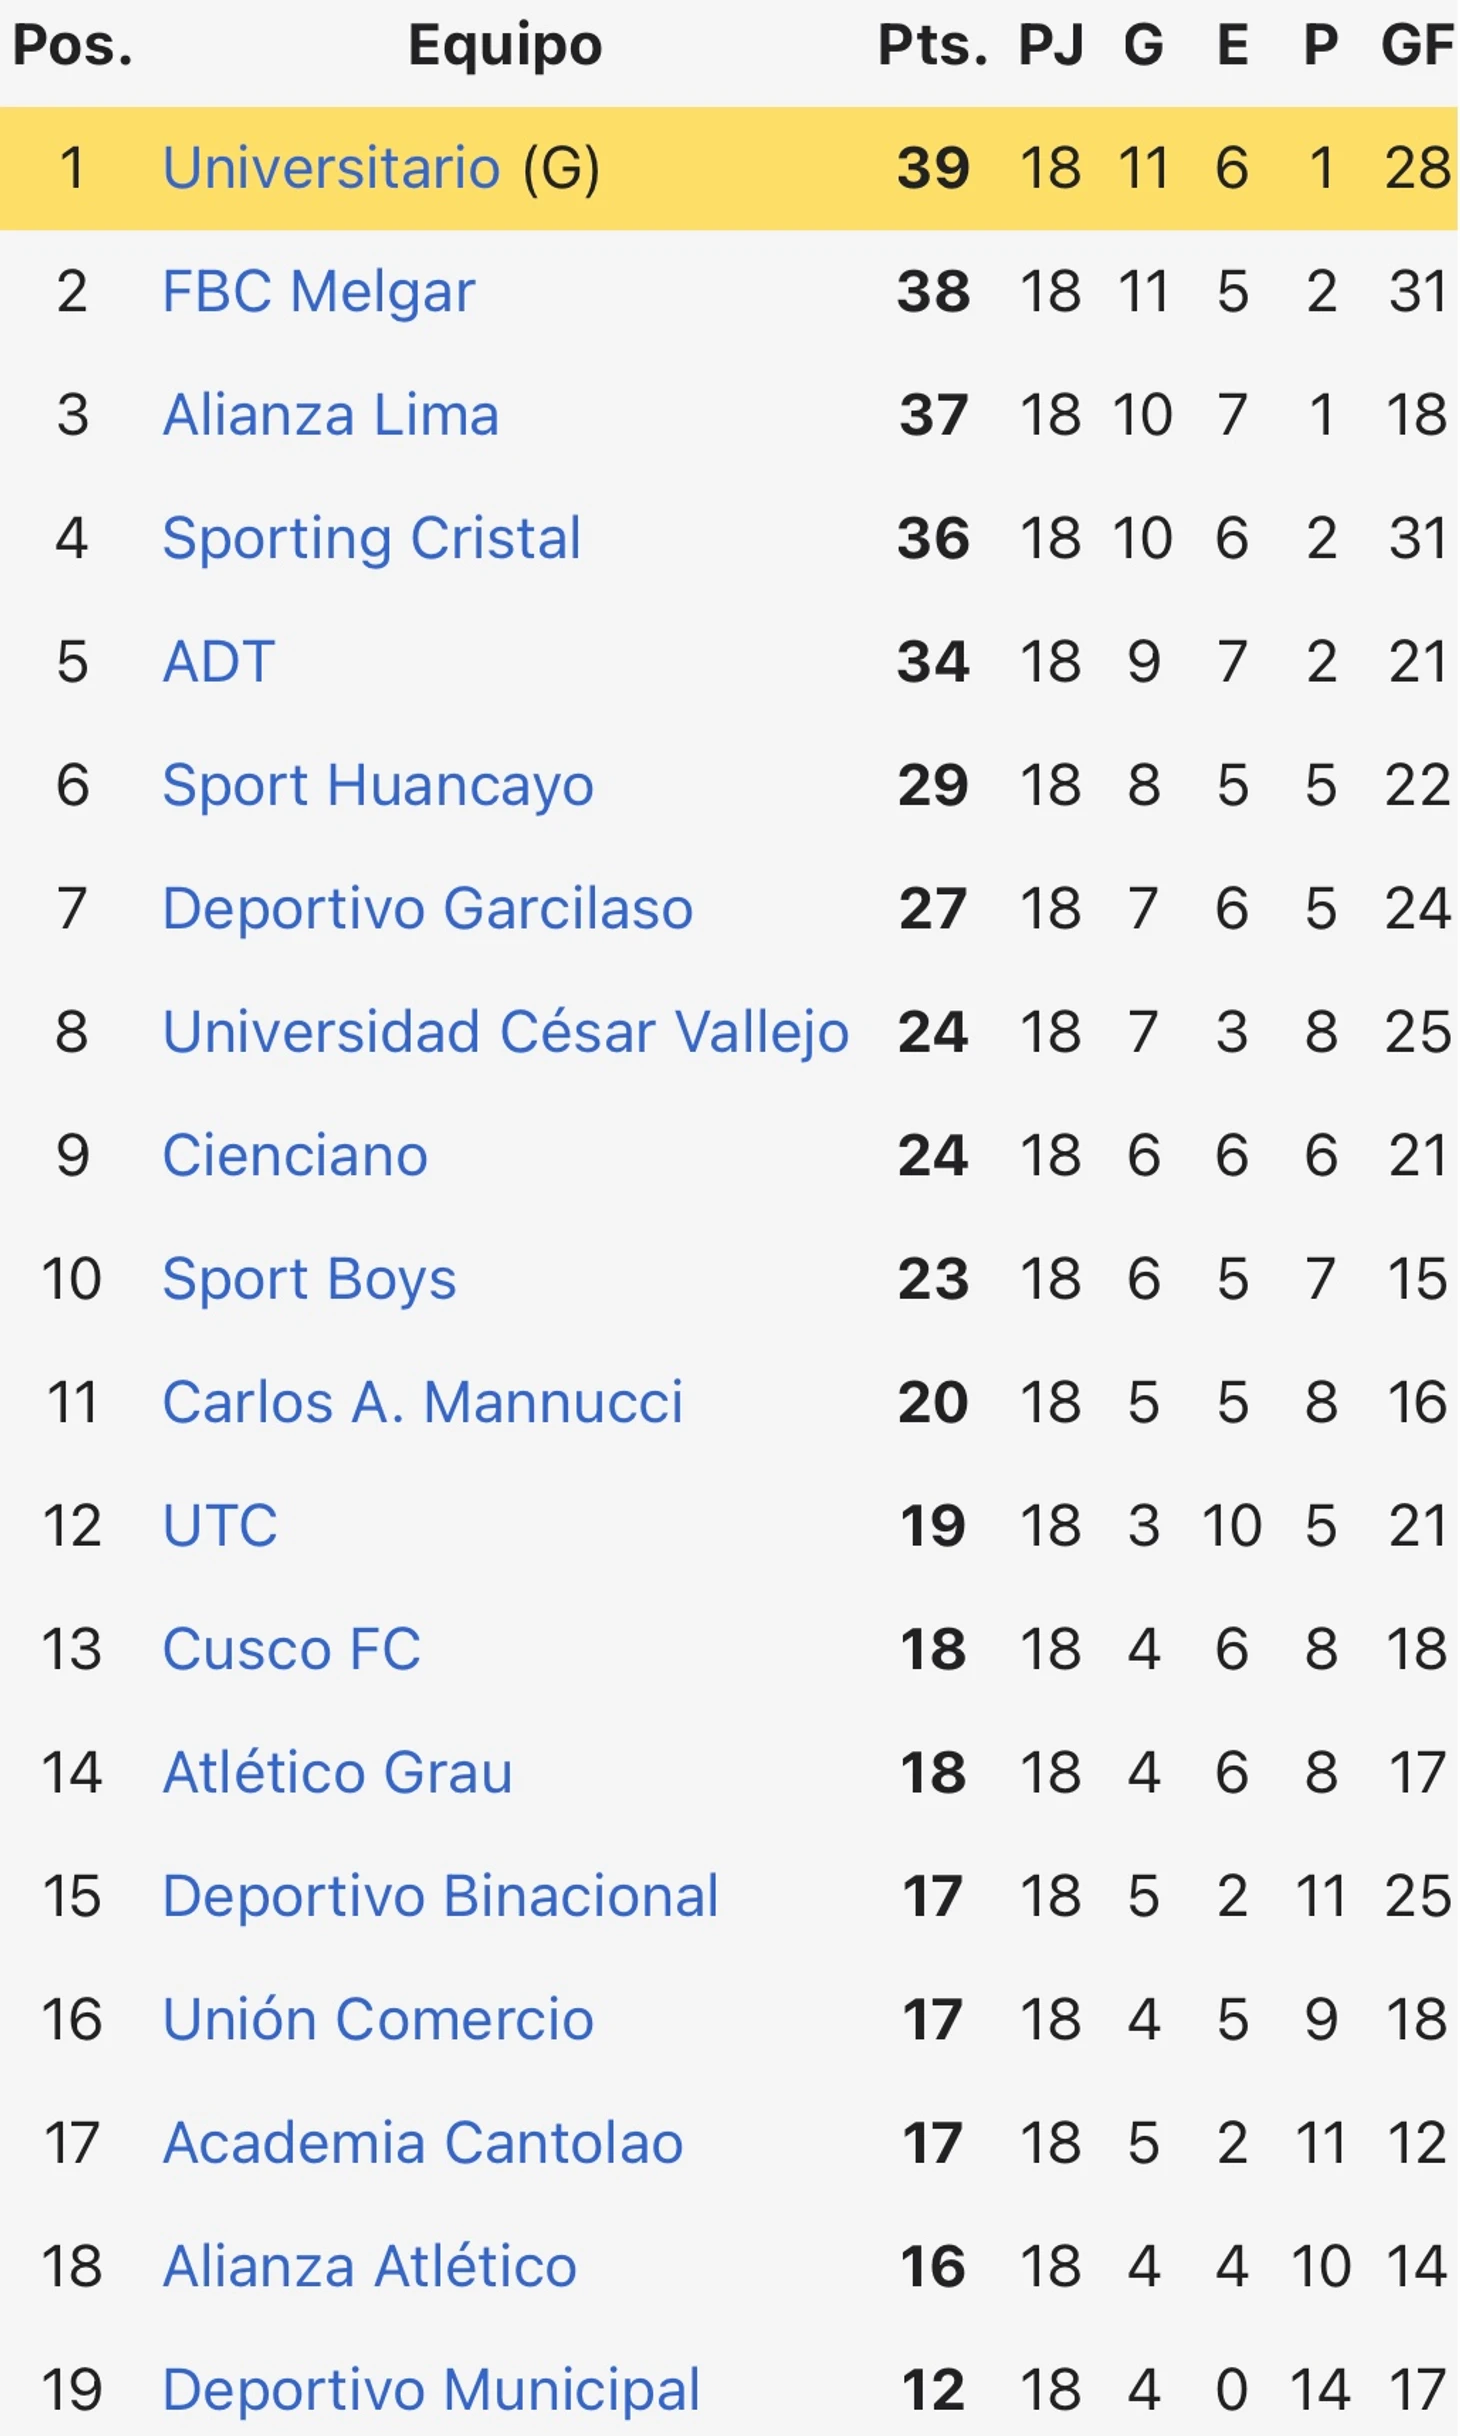This screenshot has width=1460, height=2436.
Task: Select Carlos A. Mannucci link
Action: pos(423,1402)
